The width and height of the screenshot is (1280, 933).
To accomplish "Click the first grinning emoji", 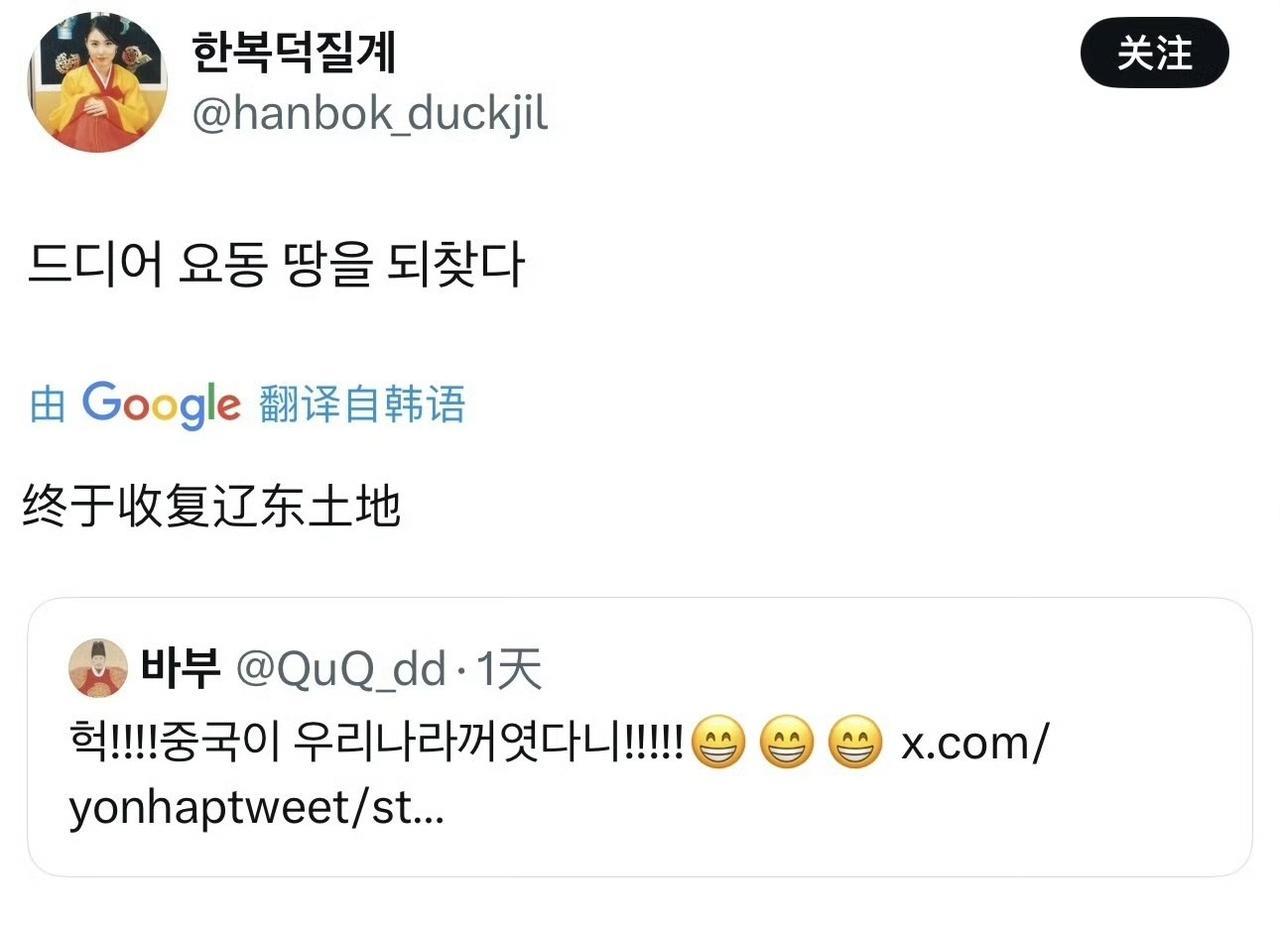I will 718,744.
